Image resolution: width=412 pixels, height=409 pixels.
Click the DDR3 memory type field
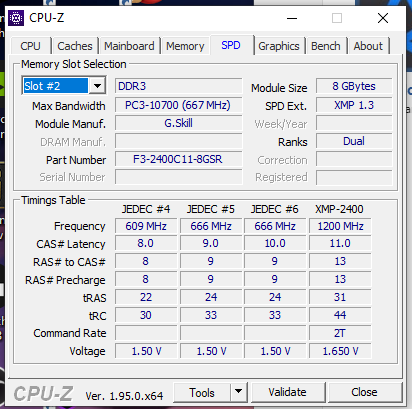[178, 86]
